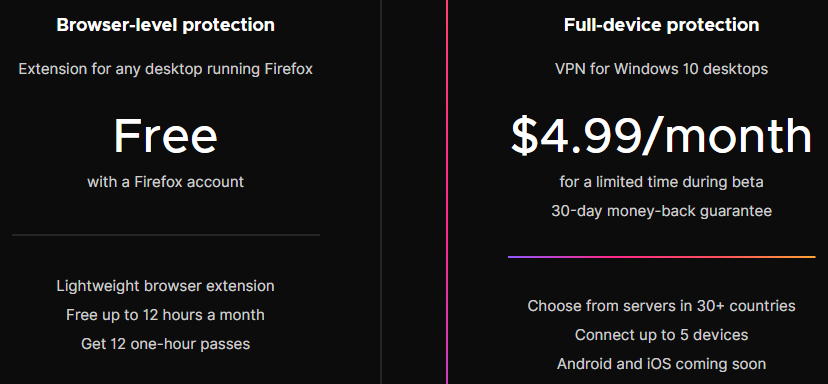Click the word Firefox in extension description
Viewport: 828px width, 384px height.
point(288,69)
